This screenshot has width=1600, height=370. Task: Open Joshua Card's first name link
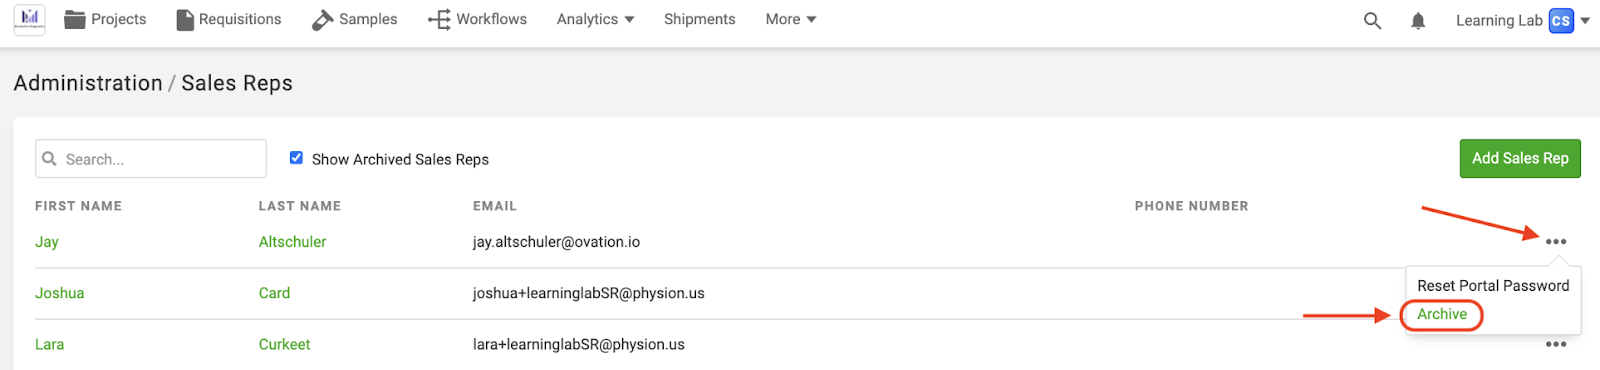pos(60,293)
